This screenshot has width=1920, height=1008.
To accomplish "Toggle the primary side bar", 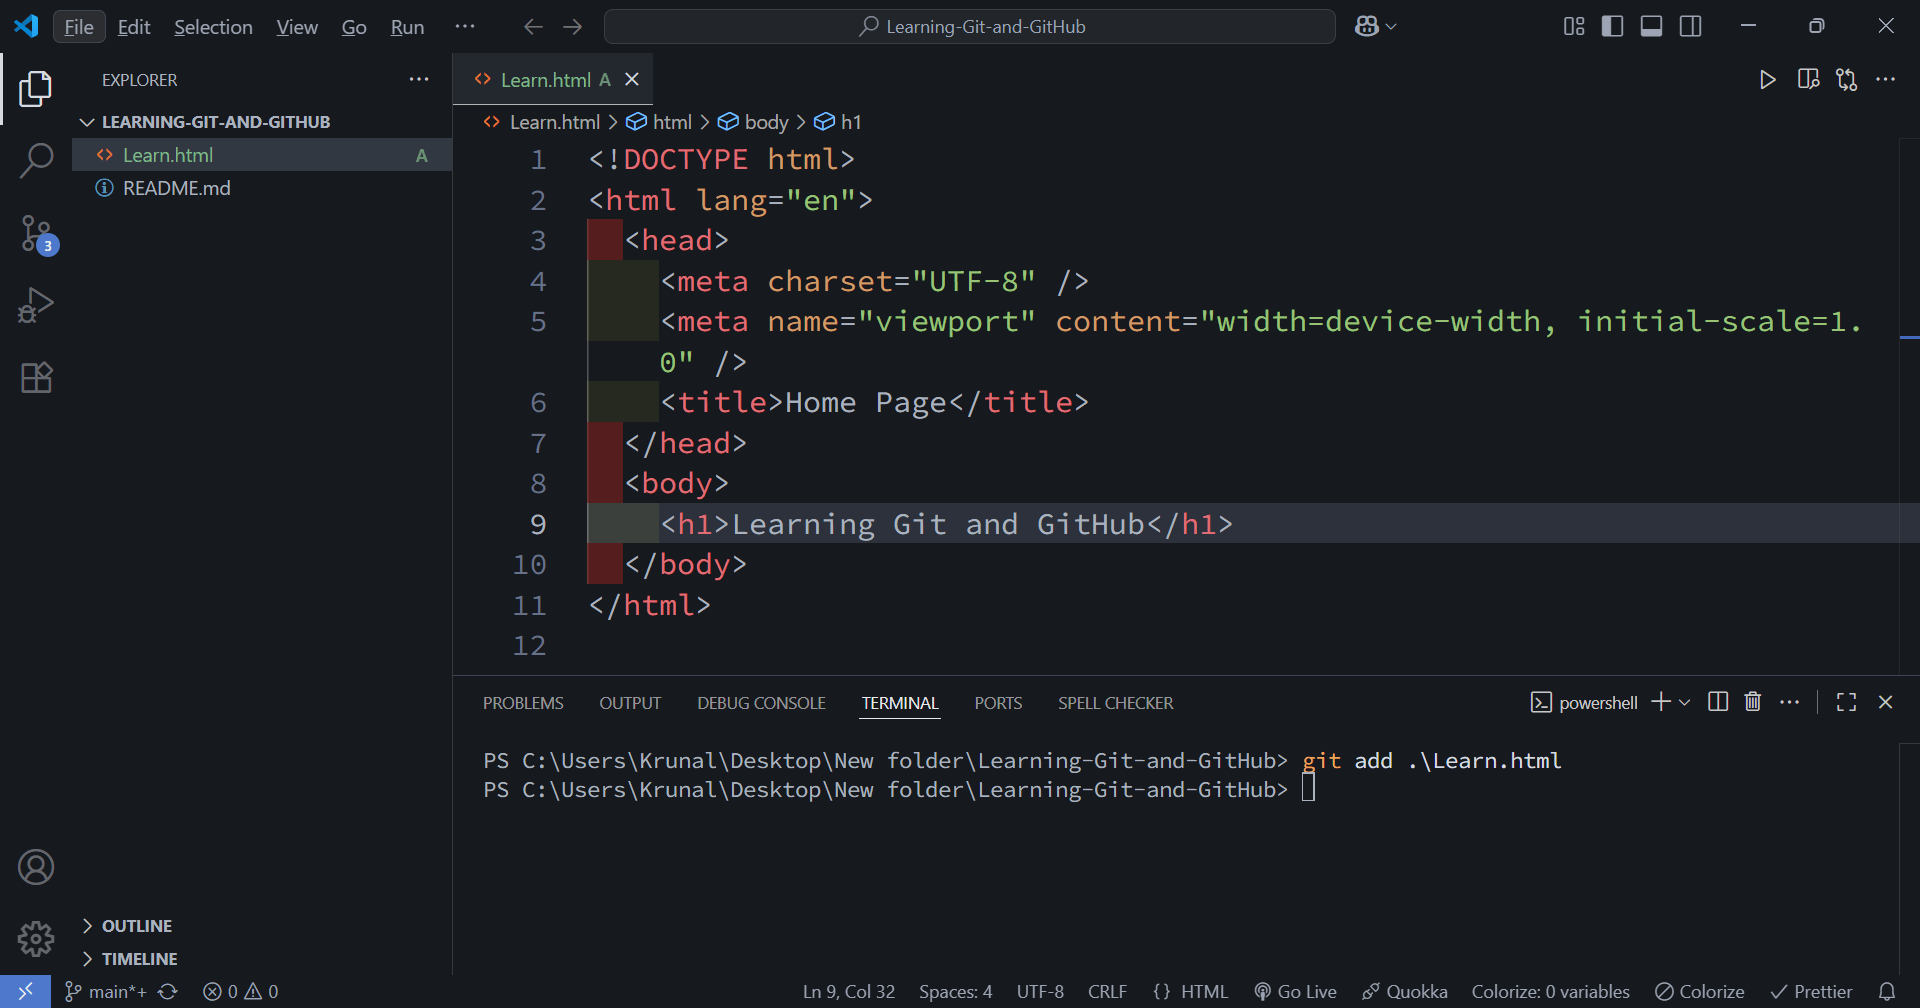I will [x=1613, y=27].
